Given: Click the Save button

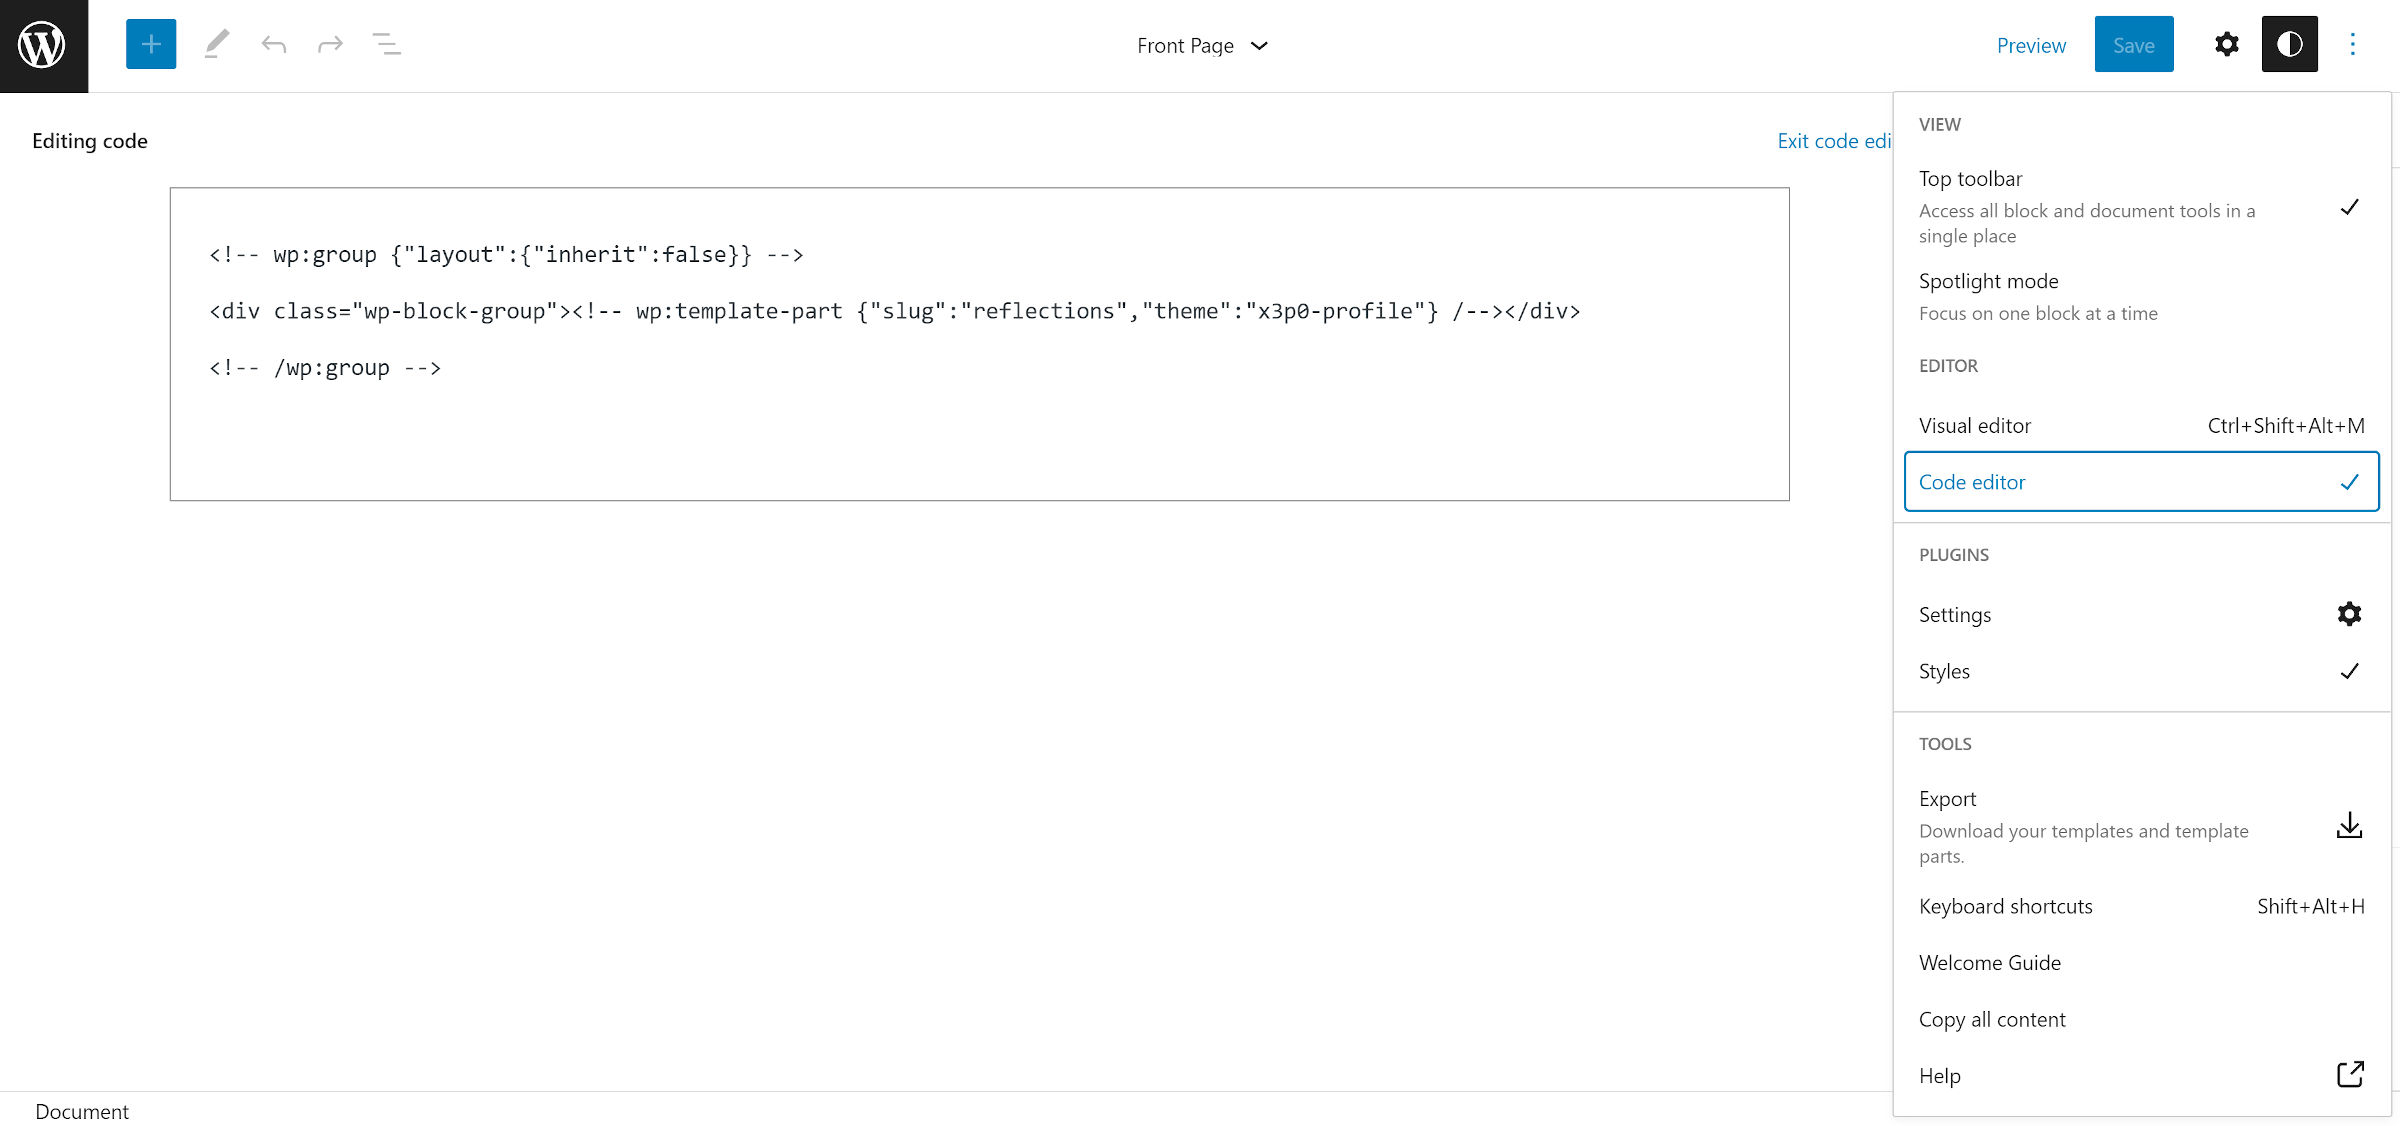Looking at the screenshot, I should tap(2133, 45).
